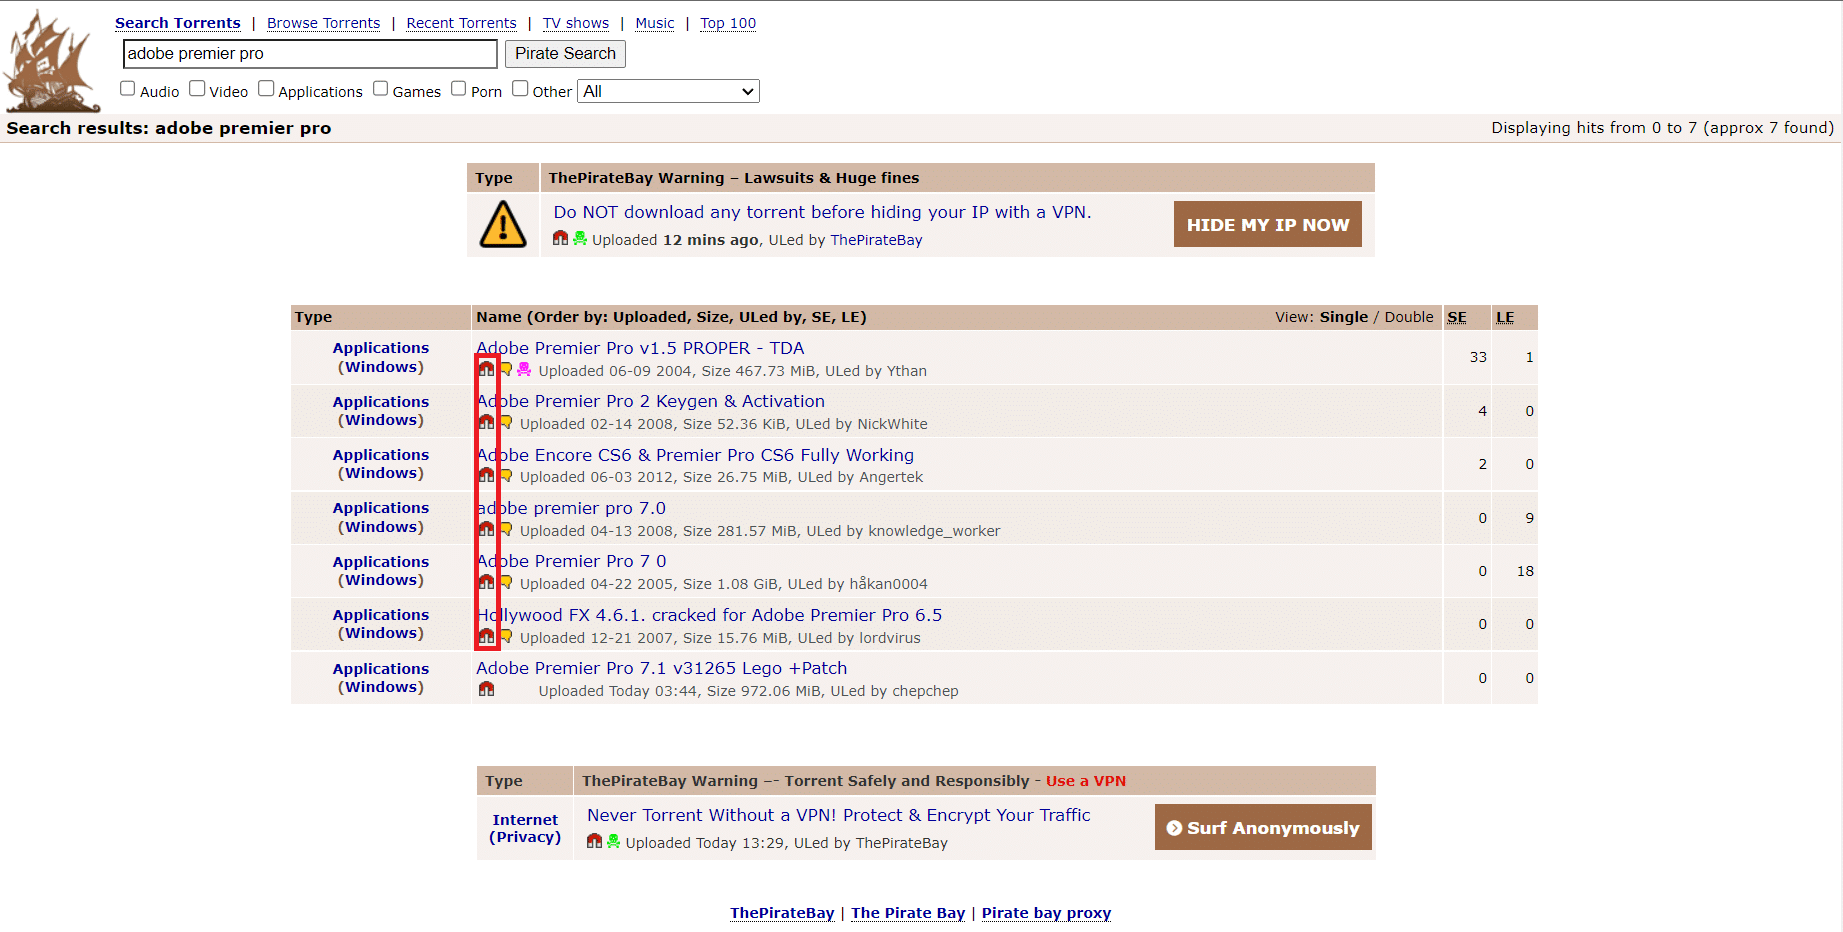The height and width of the screenshot is (932, 1843).
Task: Click the Pirate Search button
Action: pos(565,54)
